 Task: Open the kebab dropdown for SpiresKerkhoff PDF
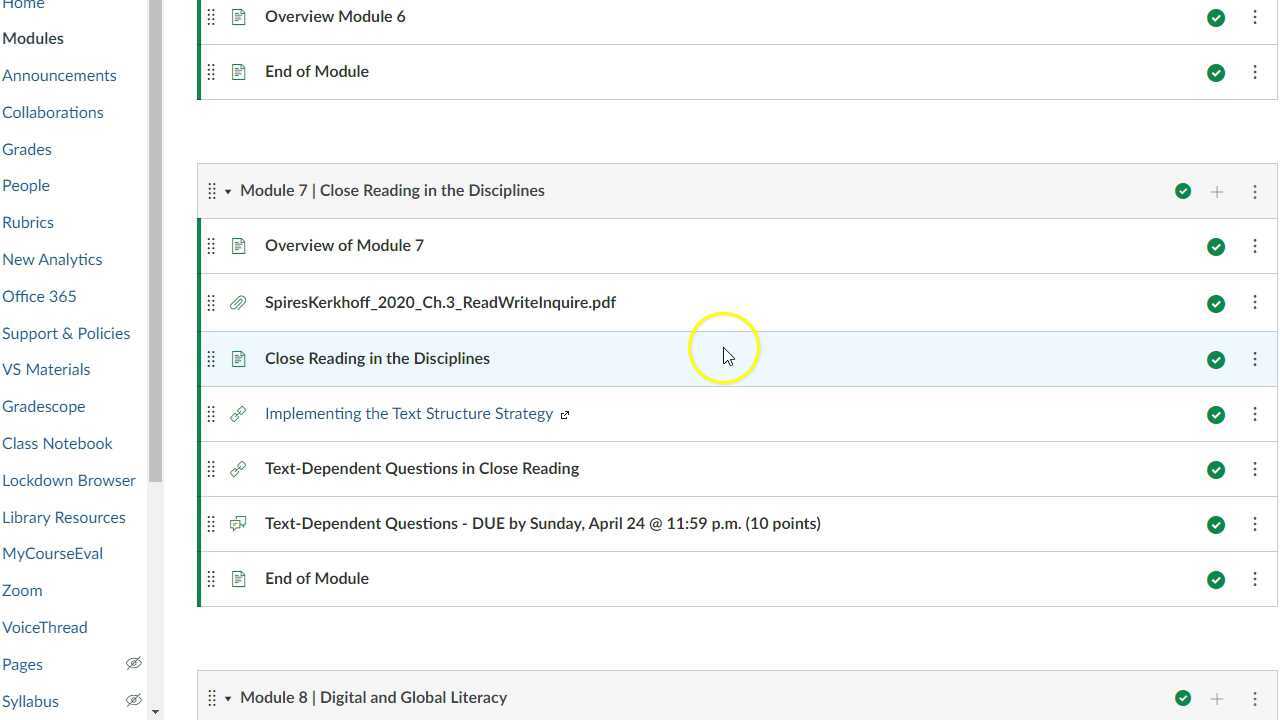tap(1255, 302)
